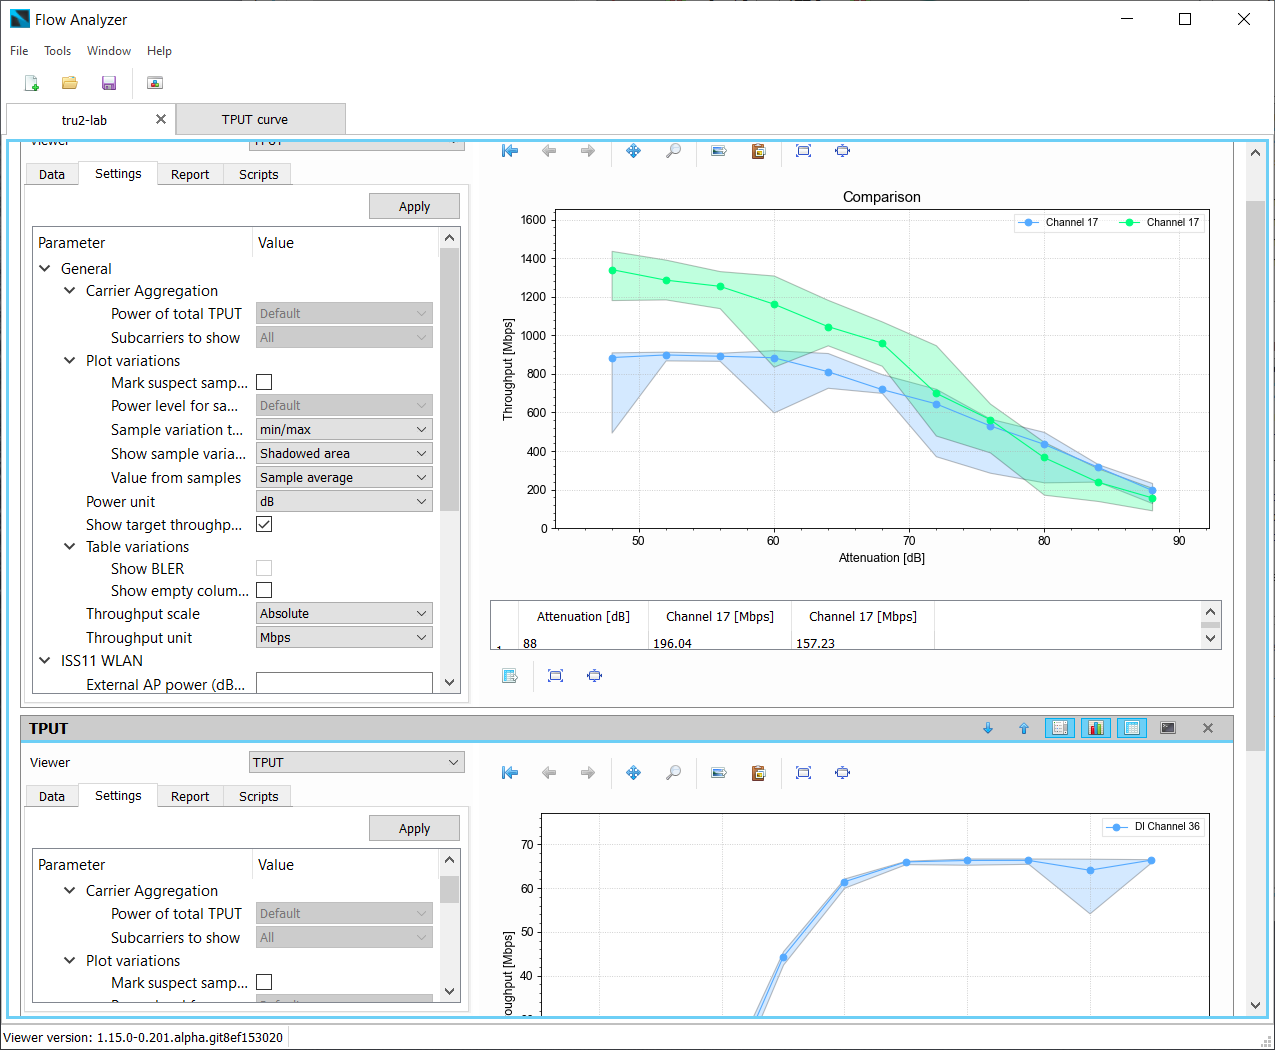Export the Comparison chart as an image
Screen dimensions: 1275x1050
tap(718, 151)
